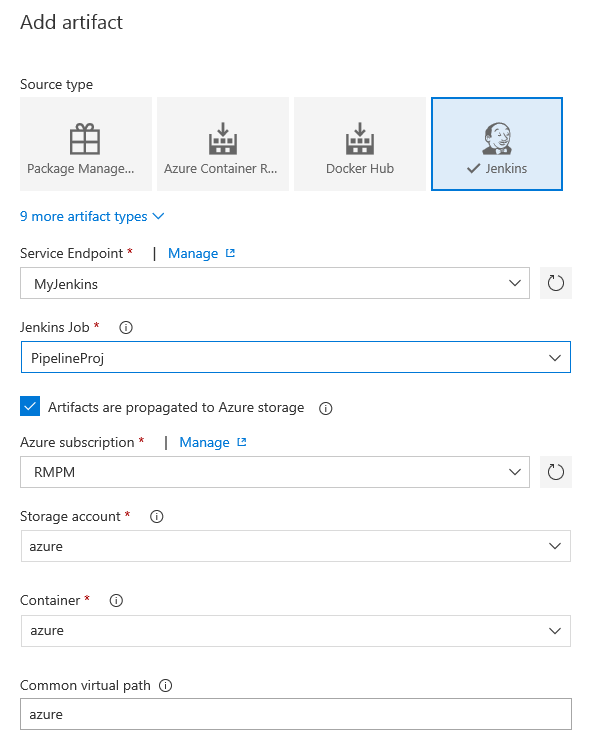Click the Add artifact heading text
Image resolution: width=595 pixels, height=744 pixels.
pyautogui.click(x=72, y=22)
